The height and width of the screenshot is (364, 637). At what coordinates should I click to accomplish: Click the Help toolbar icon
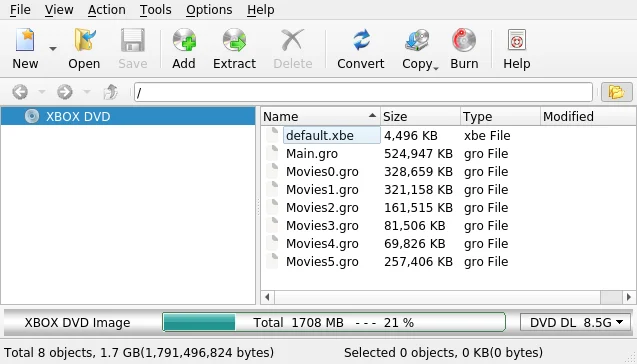[x=517, y=40]
